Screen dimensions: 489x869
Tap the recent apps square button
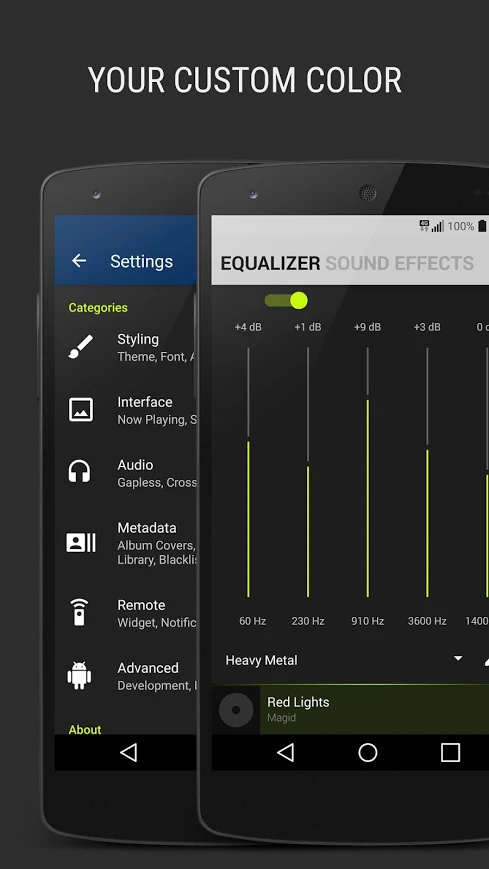tap(450, 752)
